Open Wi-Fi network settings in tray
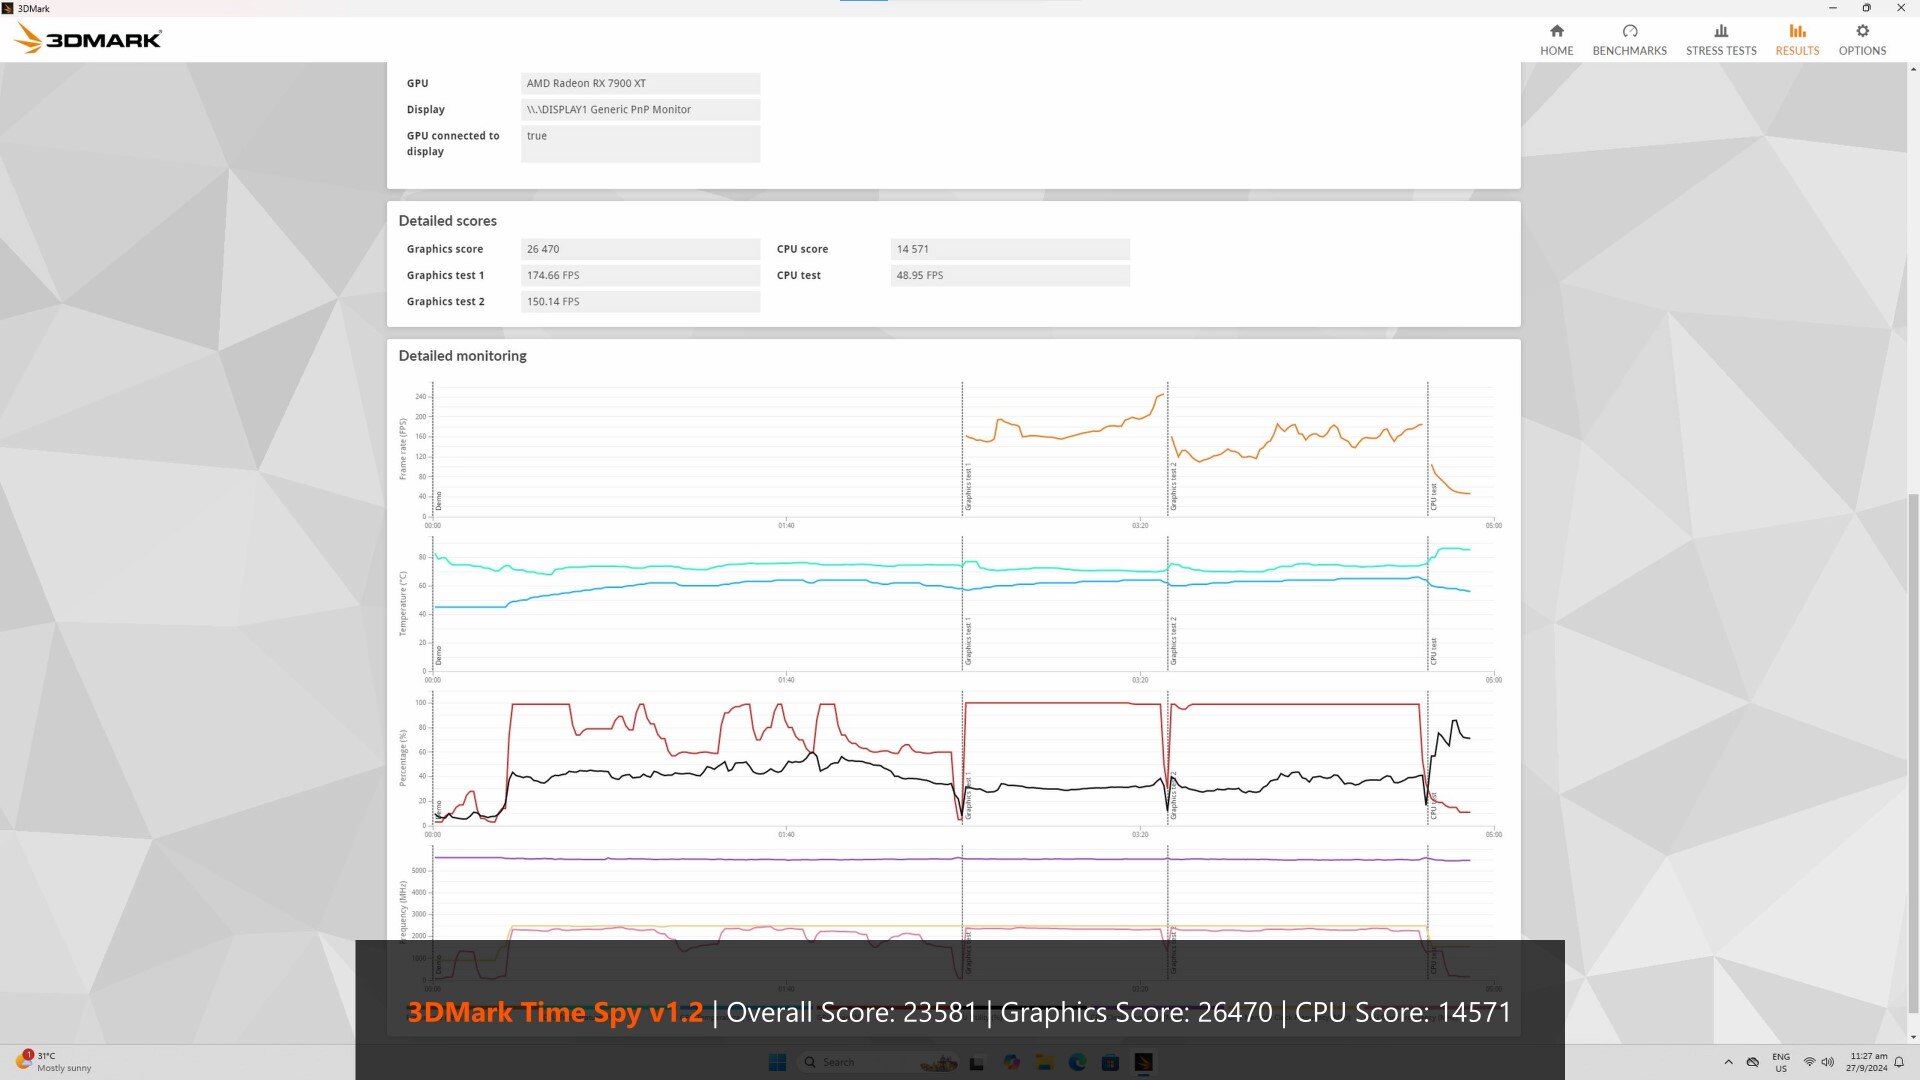The height and width of the screenshot is (1080, 1920). tap(1809, 1062)
